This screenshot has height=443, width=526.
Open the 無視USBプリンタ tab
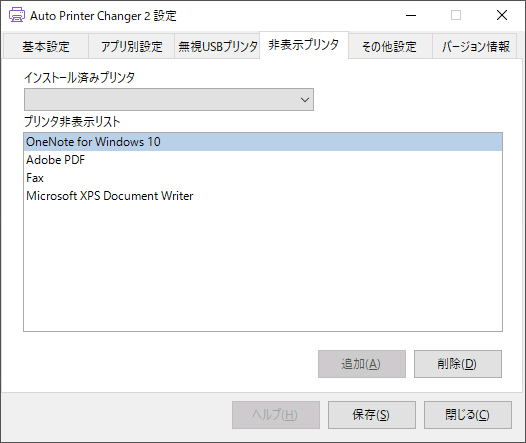pyautogui.click(x=217, y=46)
